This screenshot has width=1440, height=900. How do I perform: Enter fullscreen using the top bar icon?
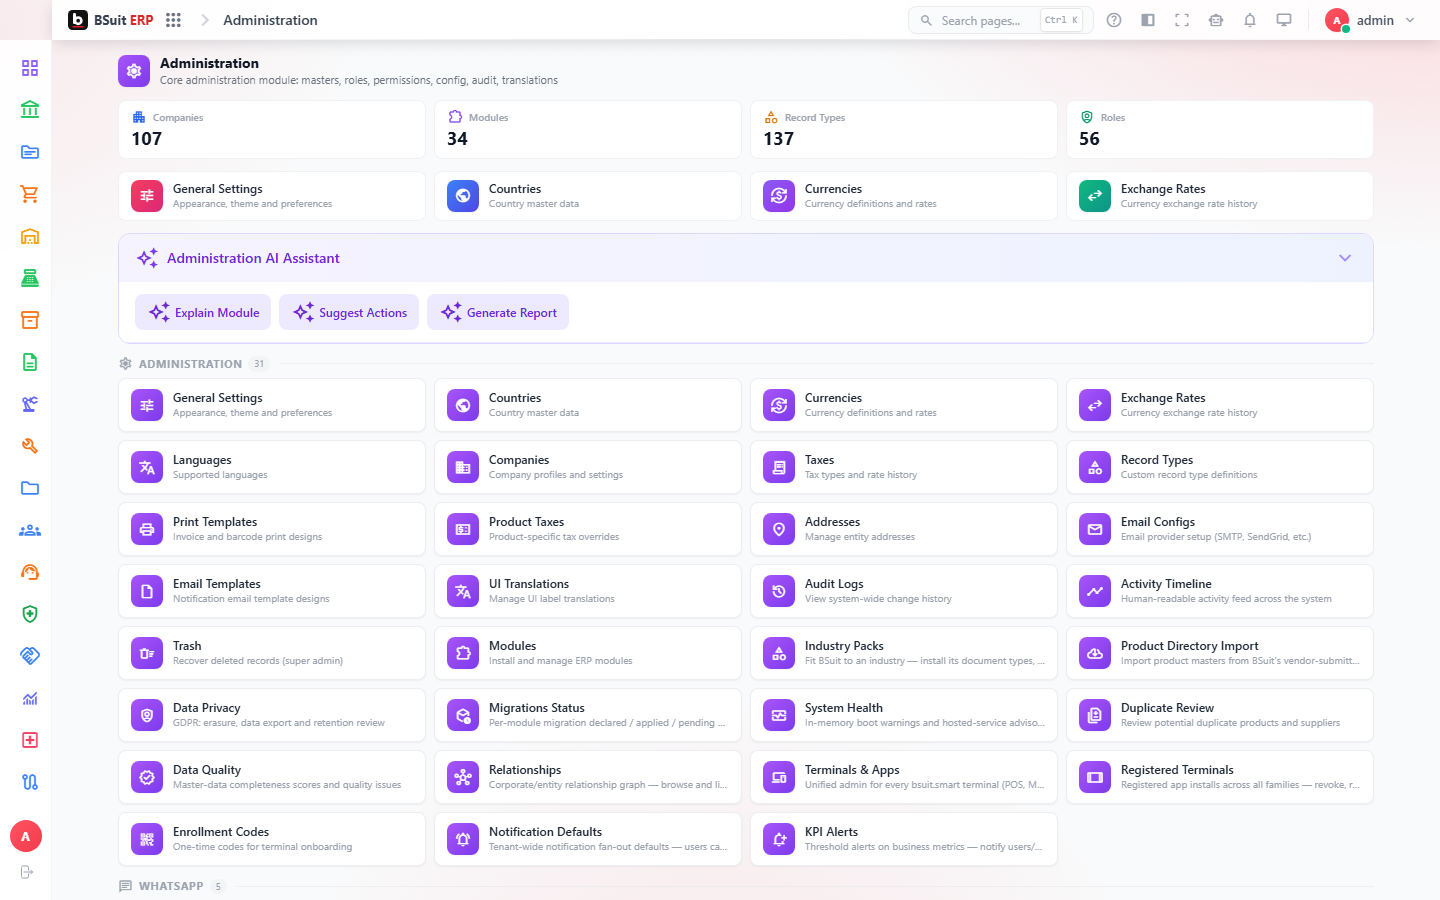(1182, 20)
